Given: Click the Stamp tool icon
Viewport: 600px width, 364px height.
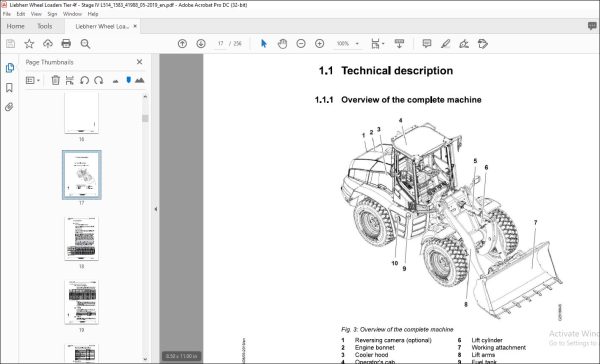Looking at the screenshot, I should (x=483, y=44).
